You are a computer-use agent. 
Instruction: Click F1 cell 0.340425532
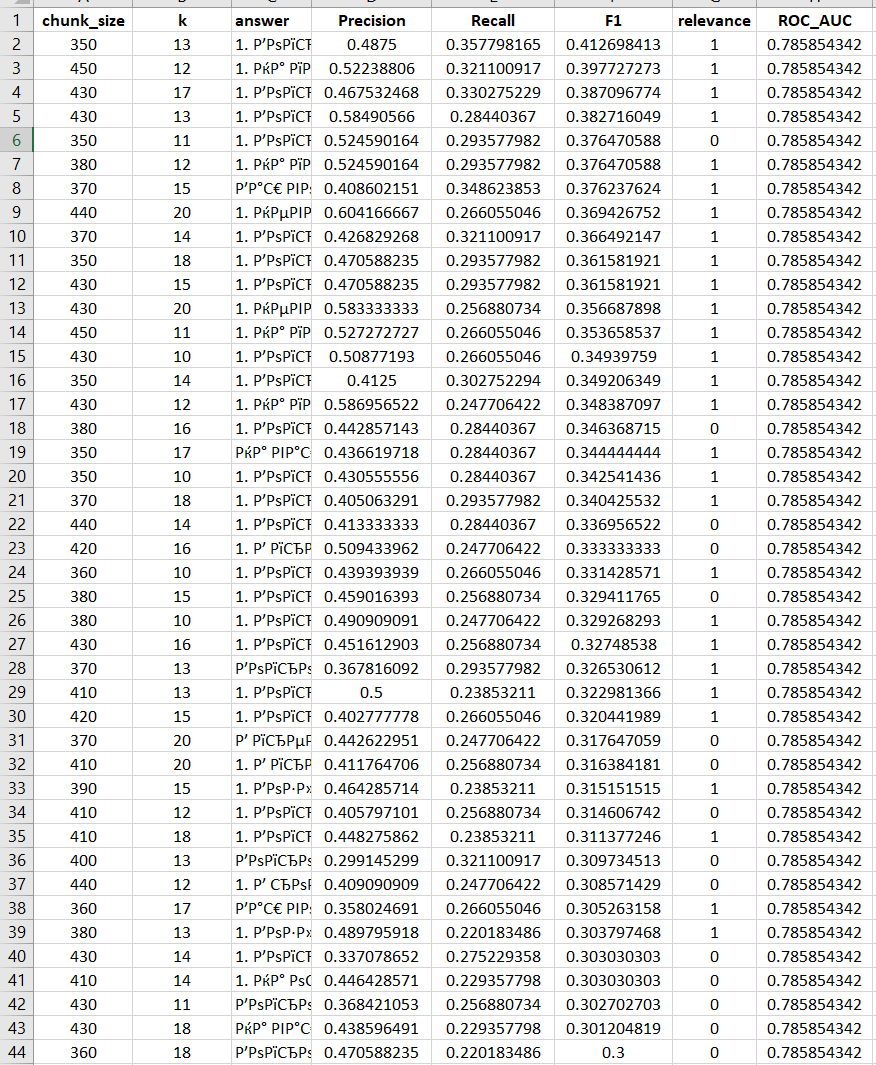point(613,501)
